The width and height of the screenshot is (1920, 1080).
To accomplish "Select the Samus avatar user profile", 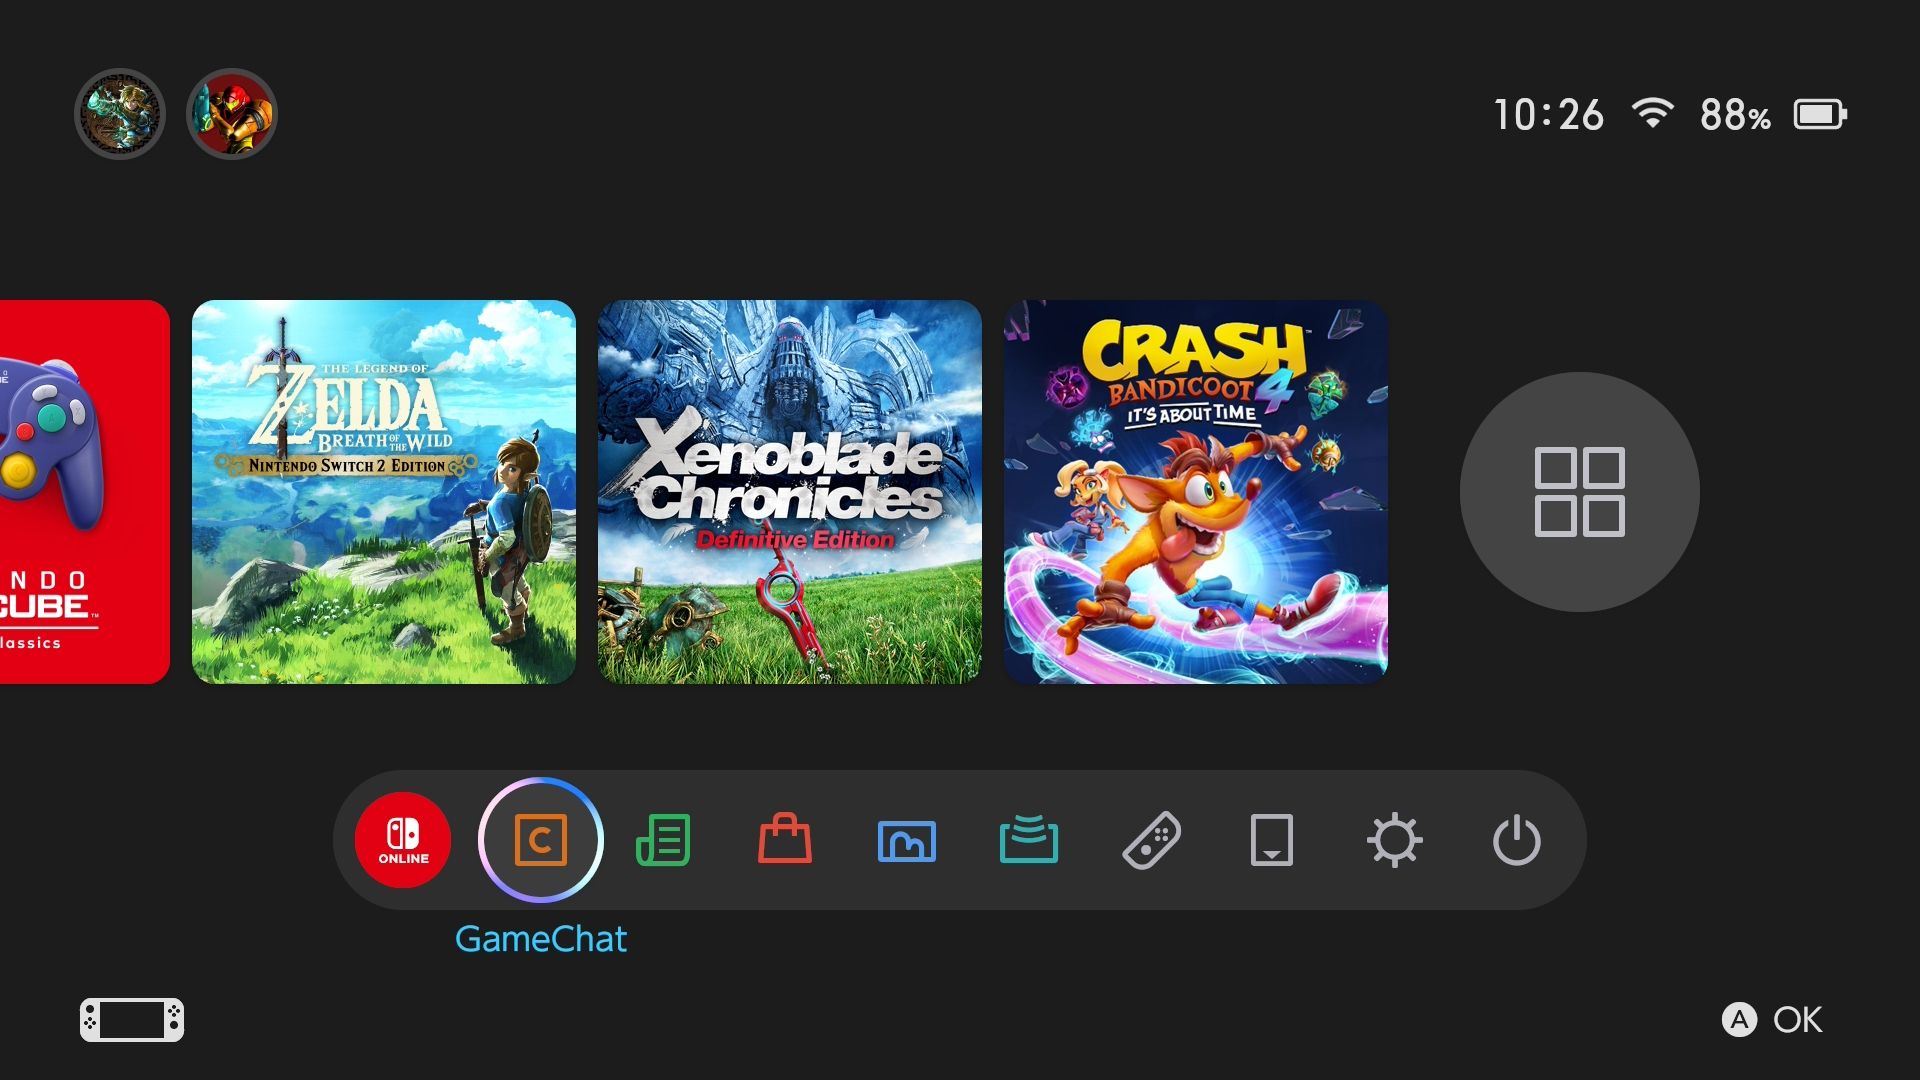I will 232,114.
